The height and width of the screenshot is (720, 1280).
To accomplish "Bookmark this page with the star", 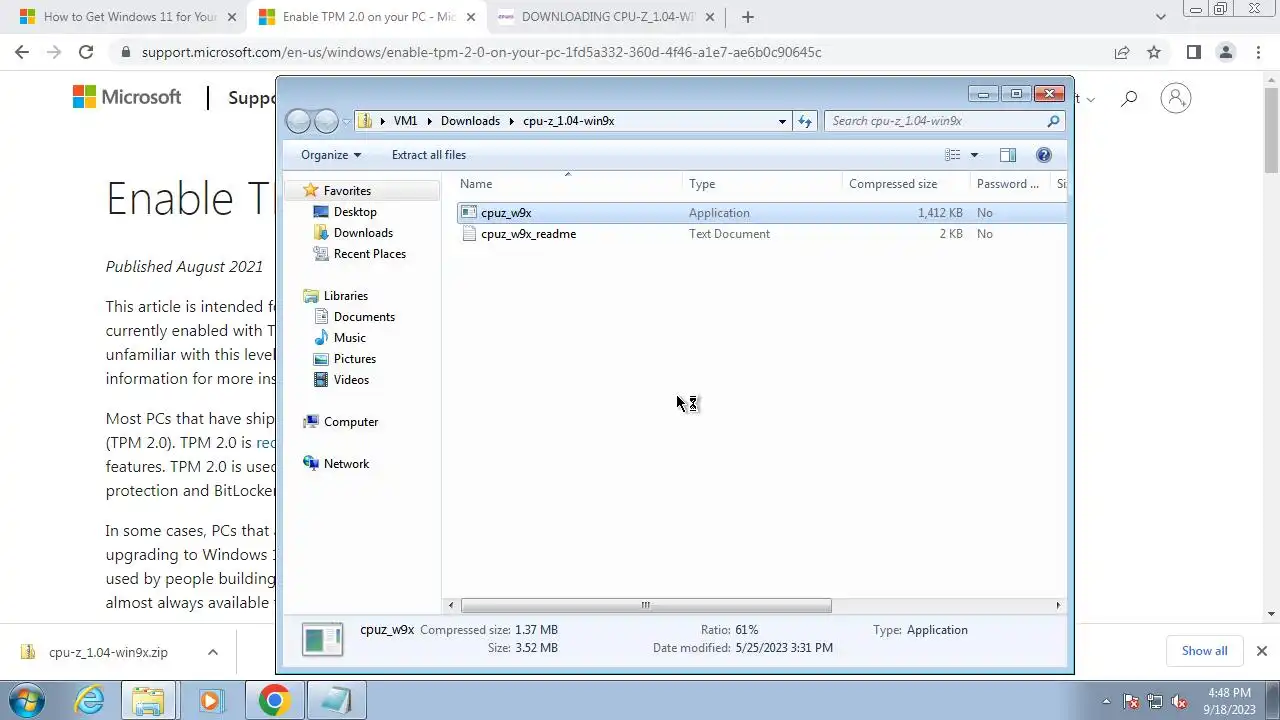I will click(1154, 52).
